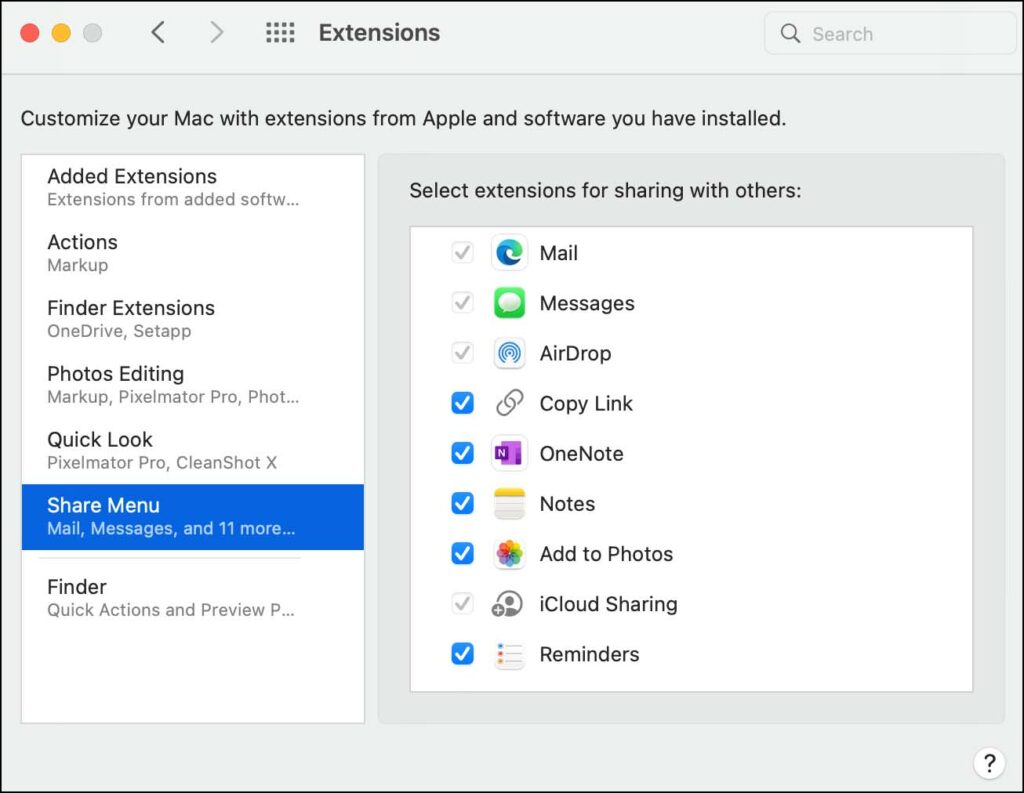Click the Reminders list icon
Viewport: 1024px width, 793px height.
click(x=509, y=654)
